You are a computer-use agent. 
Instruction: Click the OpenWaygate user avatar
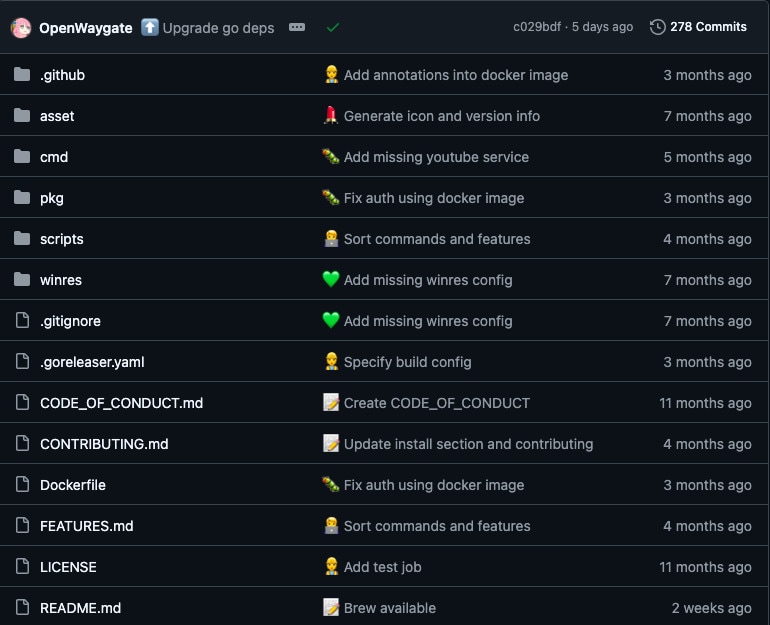21,28
